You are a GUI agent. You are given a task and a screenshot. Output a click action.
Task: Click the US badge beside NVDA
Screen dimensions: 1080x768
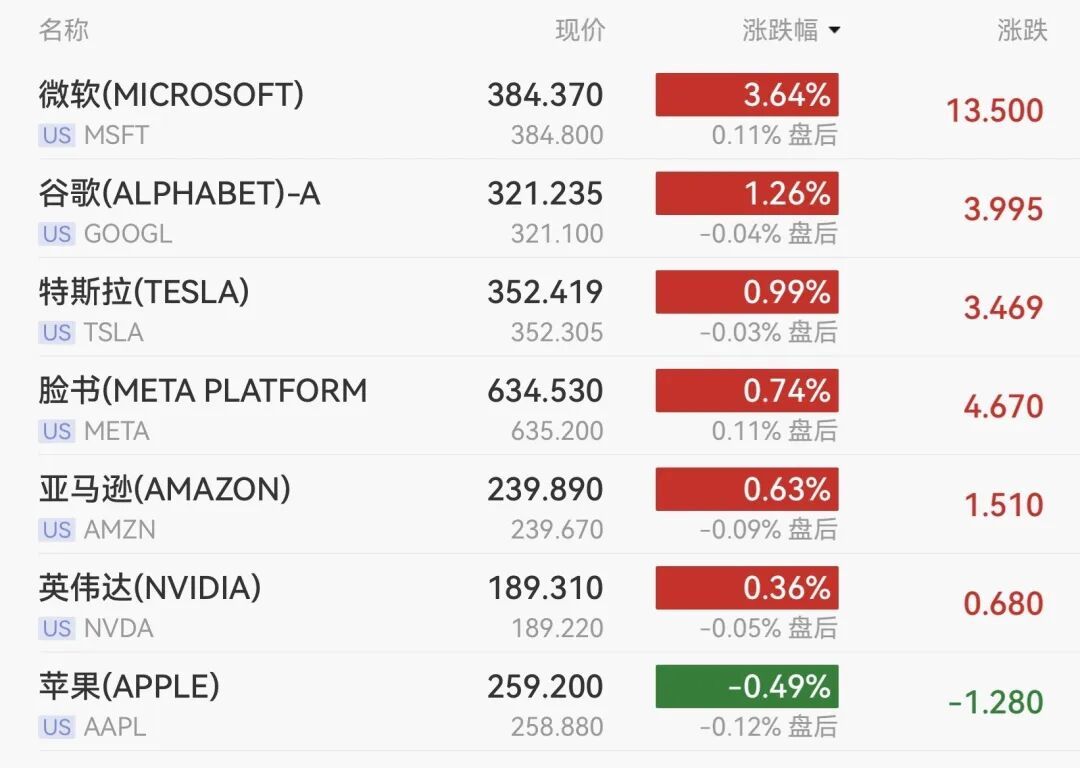(57, 628)
